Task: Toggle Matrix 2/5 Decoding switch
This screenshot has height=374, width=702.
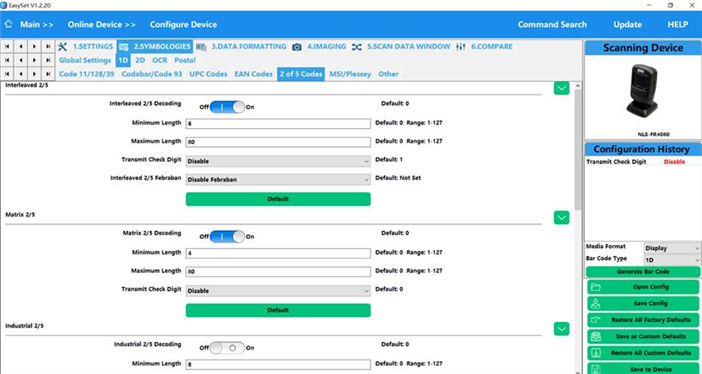Action: tap(227, 236)
